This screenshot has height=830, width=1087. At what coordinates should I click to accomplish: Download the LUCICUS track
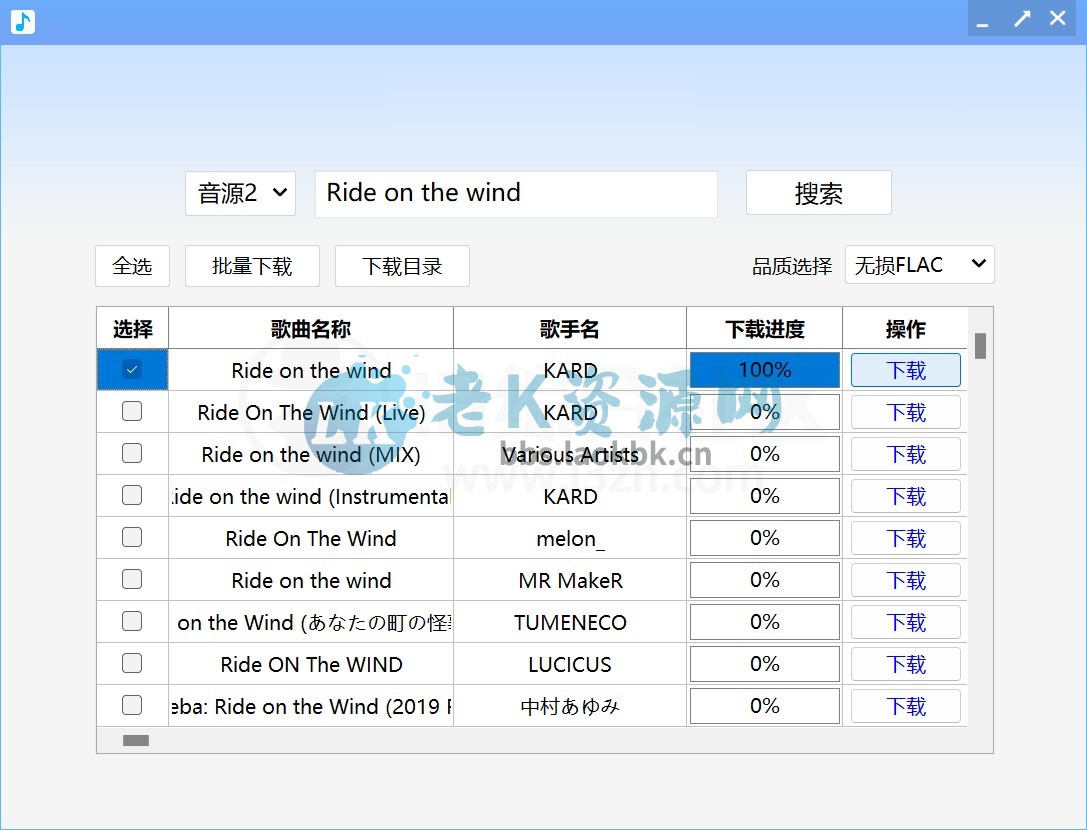(x=906, y=664)
